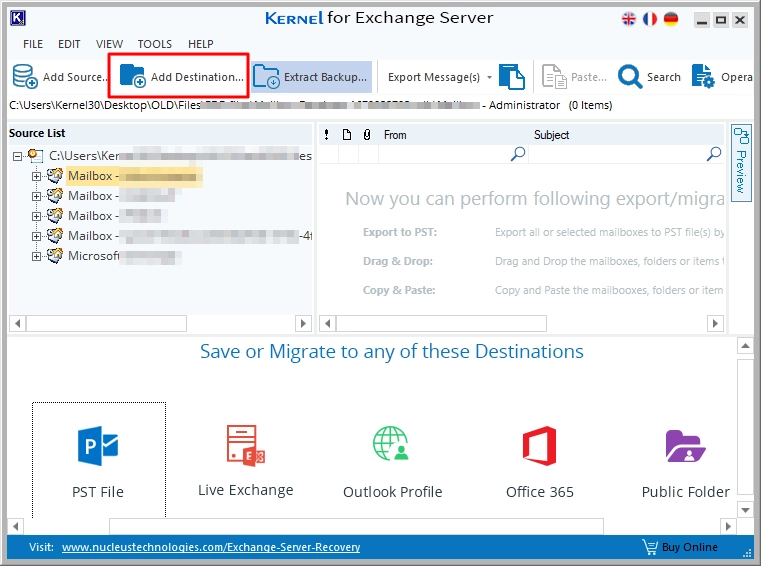This screenshot has width=761, height=566.
Task: Click the Paste... label in toolbar
Action: pos(589,77)
